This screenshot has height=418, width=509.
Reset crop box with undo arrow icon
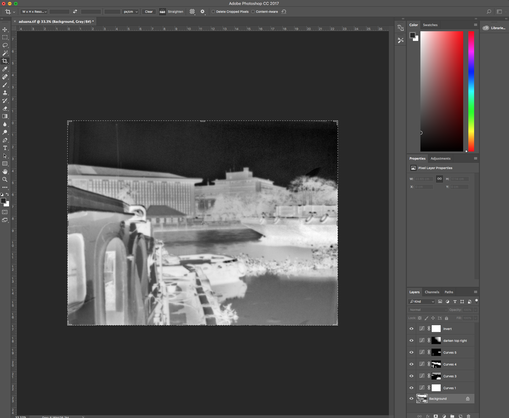[x=284, y=12]
